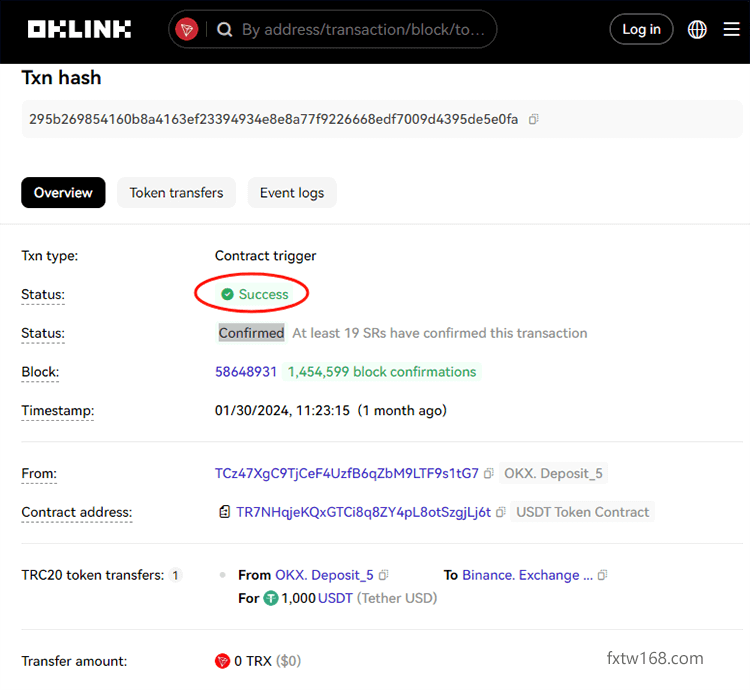Click the USDT token link
This screenshot has height=690, width=750.
(x=335, y=598)
